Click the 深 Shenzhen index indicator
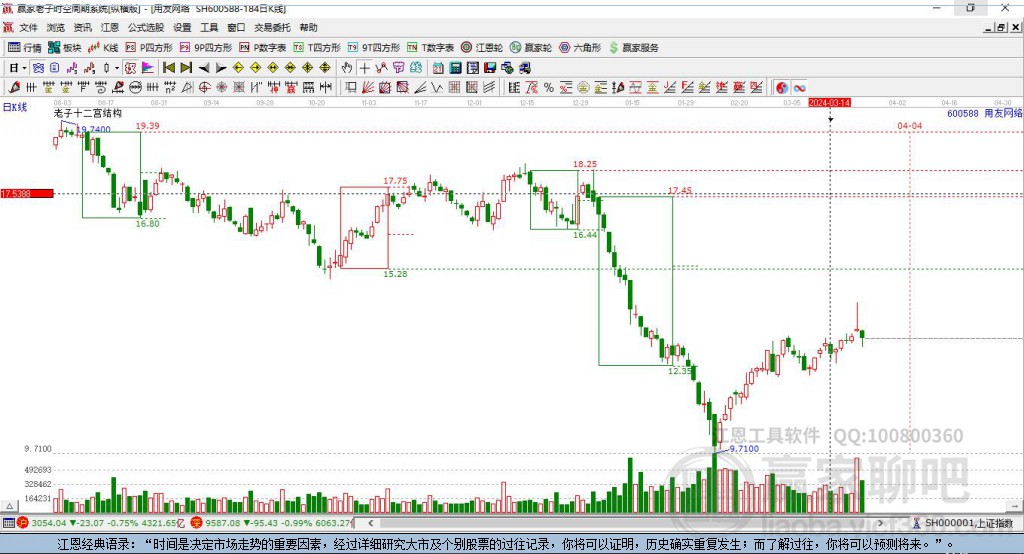Viewport: 1024px width, 554px height. pyautogui.click(x=196, y=523)
